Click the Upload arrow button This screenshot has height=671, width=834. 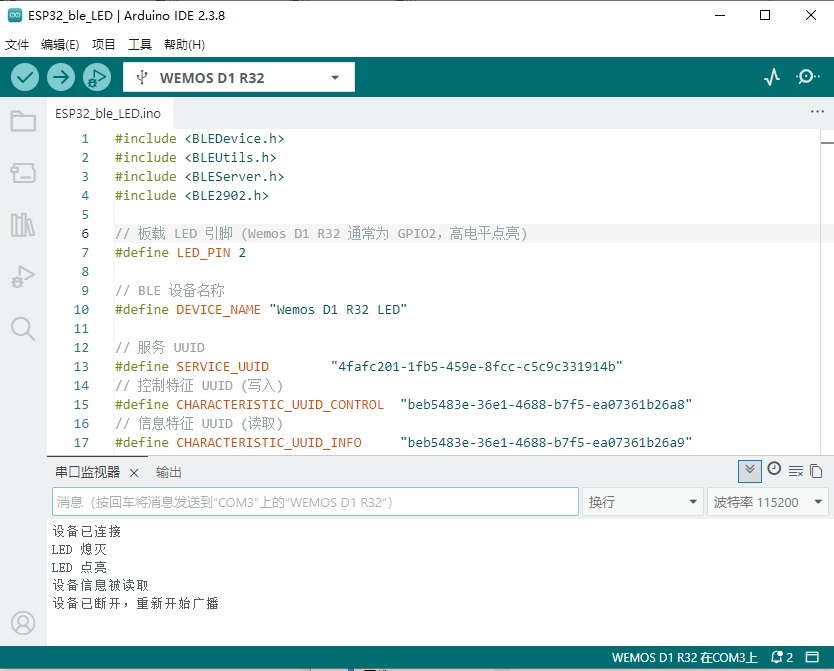[61, 77]
